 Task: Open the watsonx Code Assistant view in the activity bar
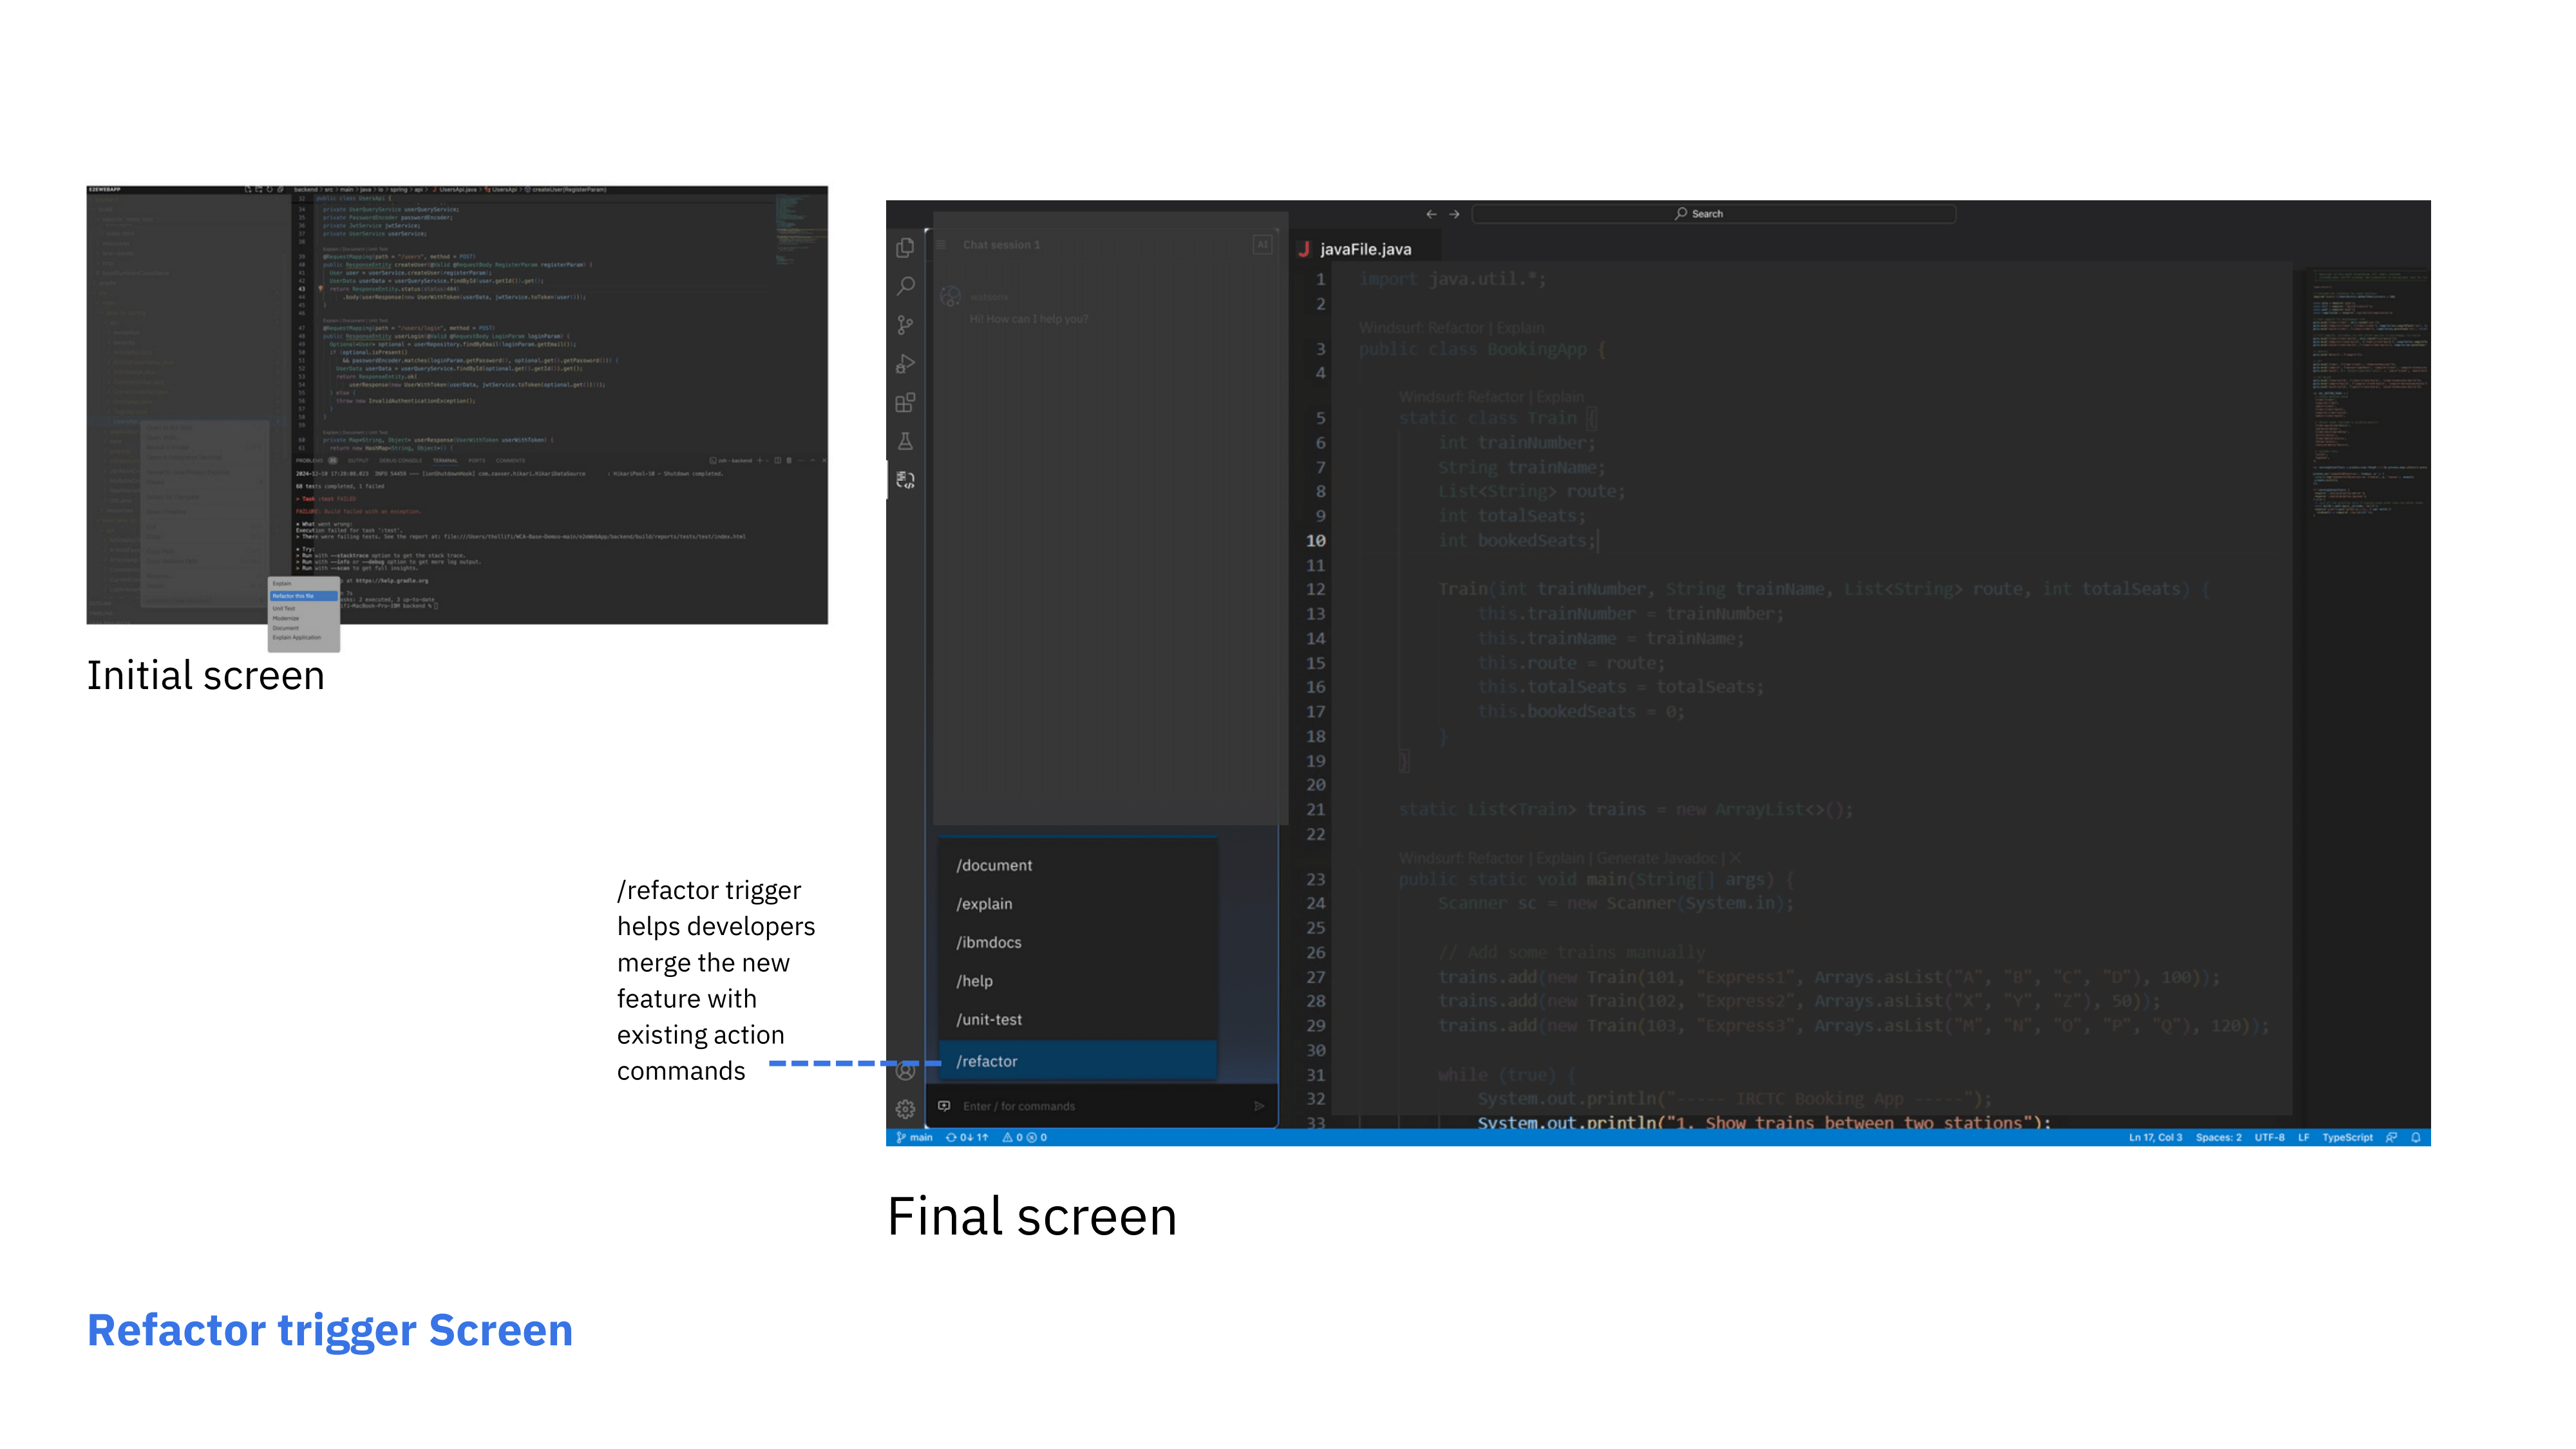pos(905,480)
